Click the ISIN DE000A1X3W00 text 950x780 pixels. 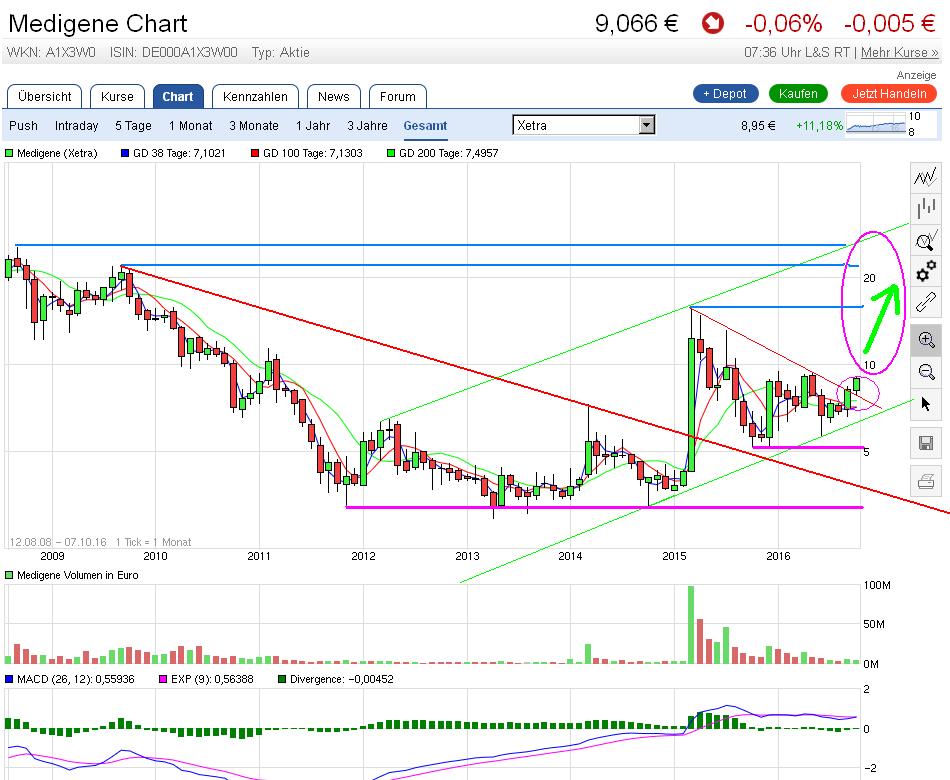click(x=173, y=53)
